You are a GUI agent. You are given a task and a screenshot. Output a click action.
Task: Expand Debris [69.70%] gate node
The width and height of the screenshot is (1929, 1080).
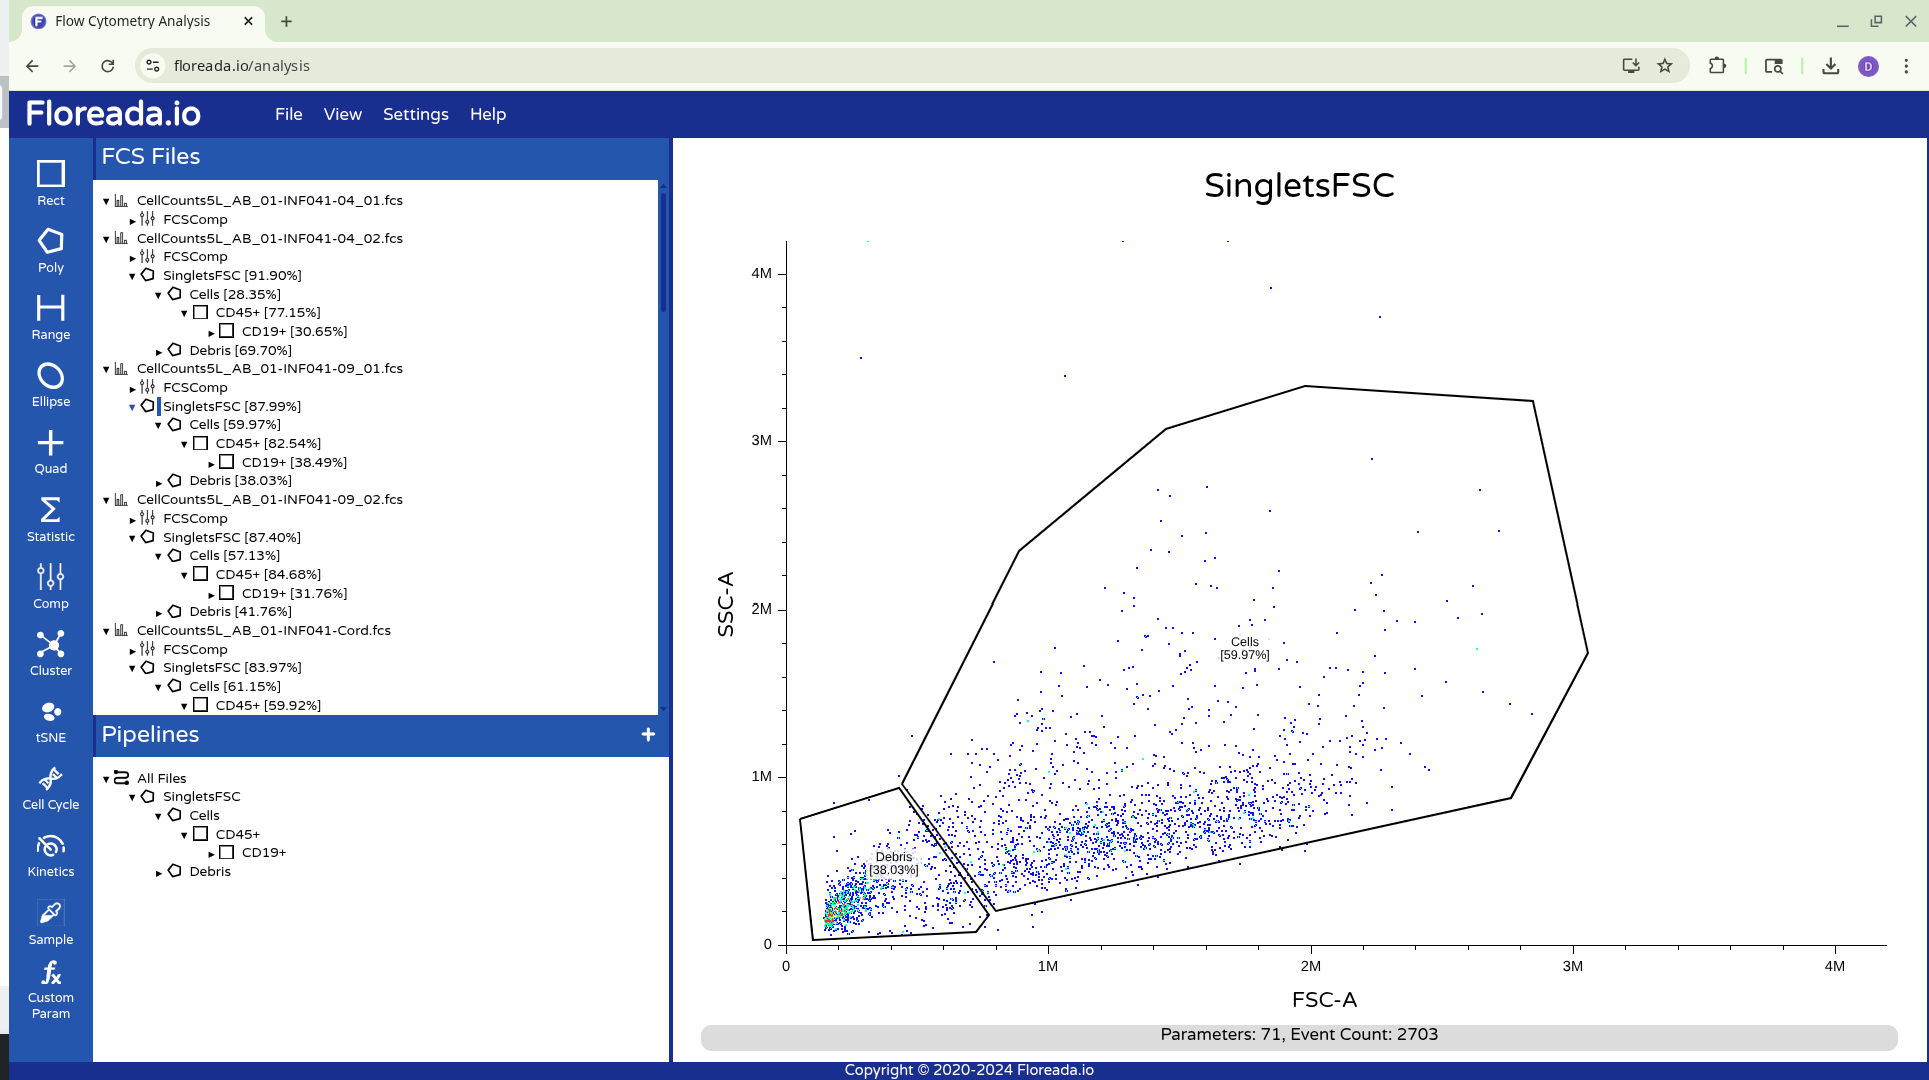pos(159,352)
